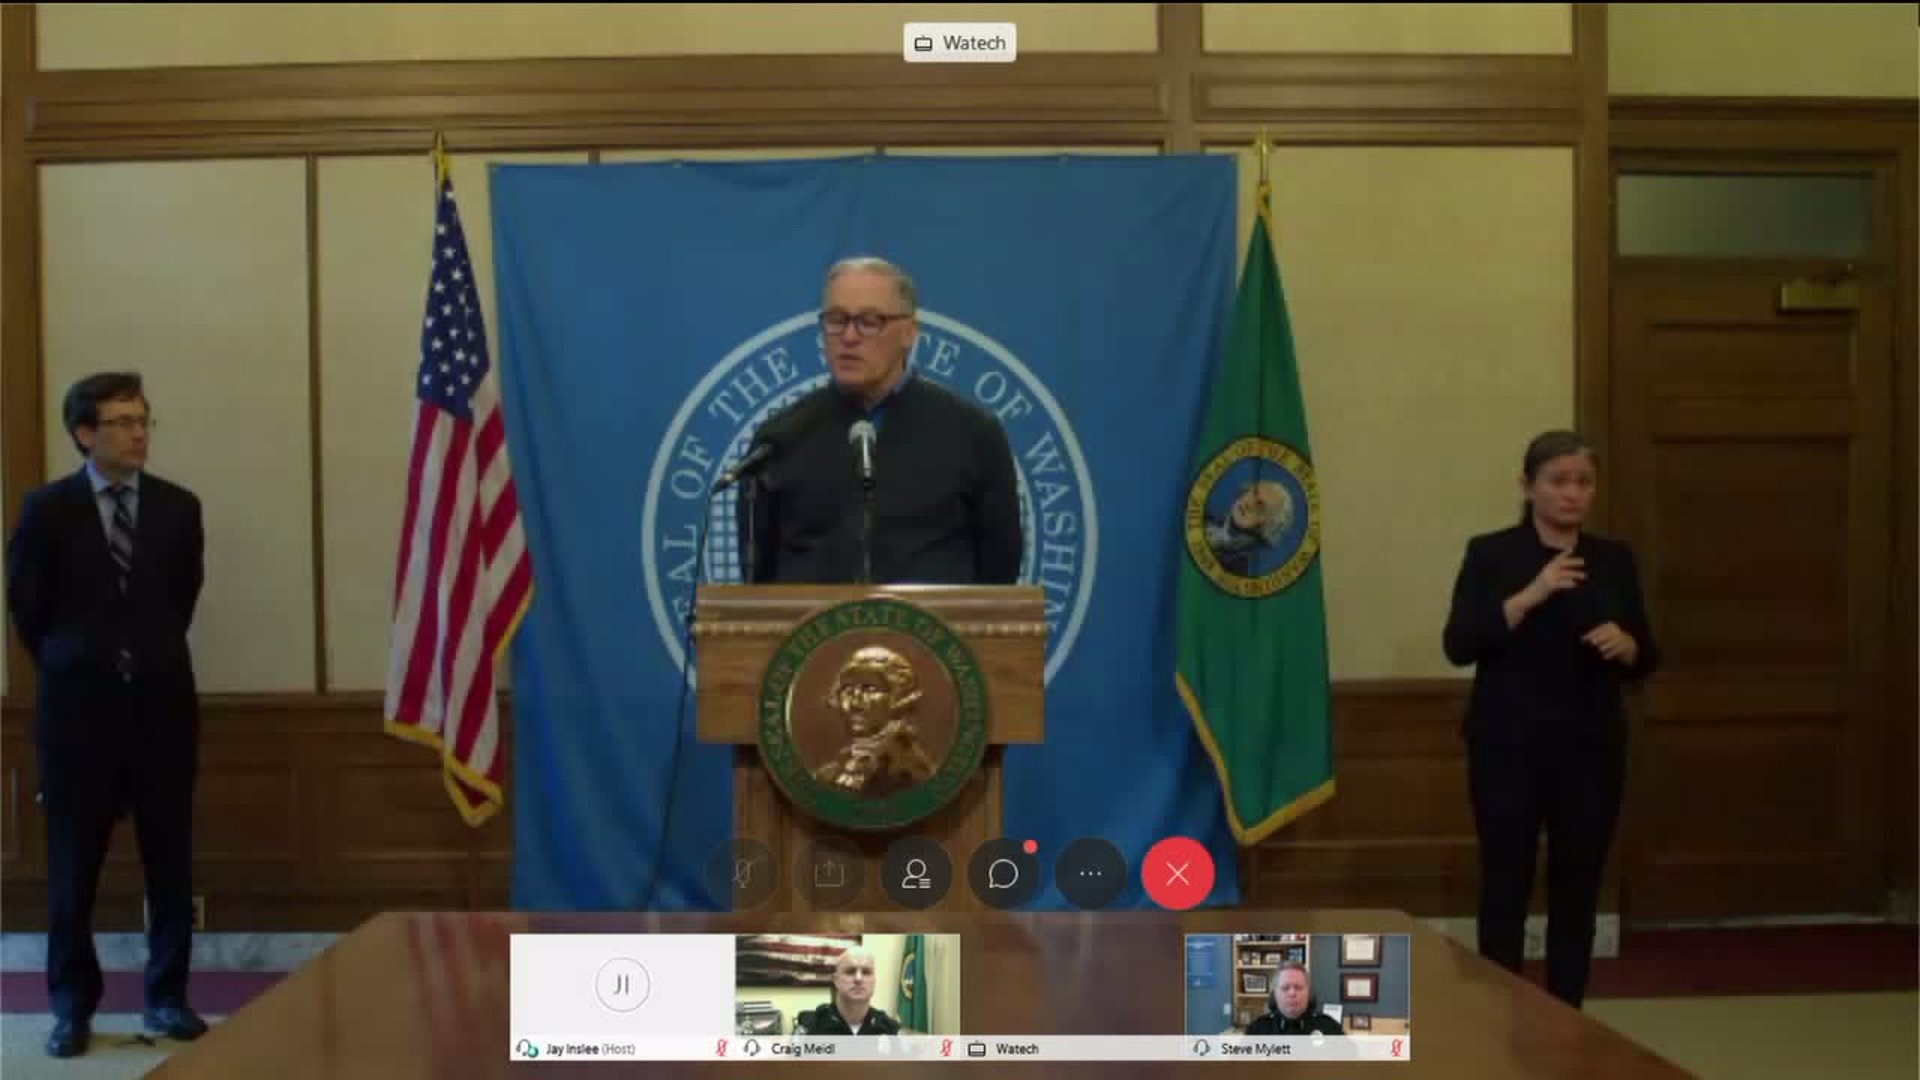This screenshot has height=1080, width=1920.
Task: Leave meeting with red X button
Action: tap(1177, 874)
